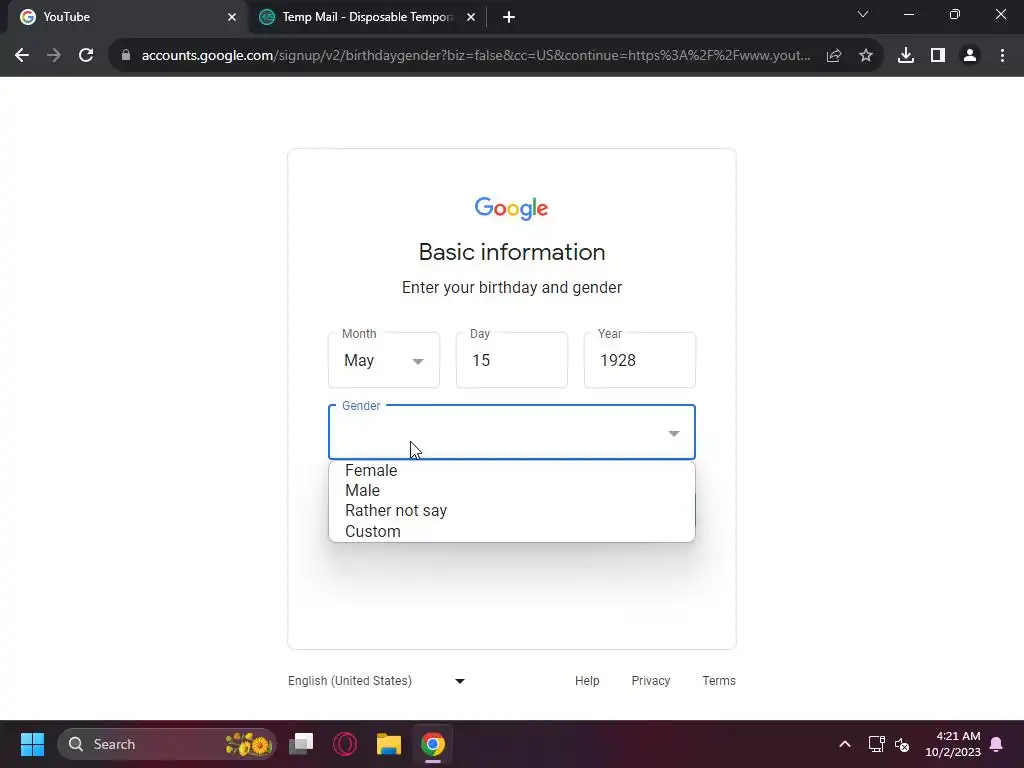Image resolution: width=1024 pixels, height=768 pixels.
Task: Open the notifications bell
Action: point(997,744)
